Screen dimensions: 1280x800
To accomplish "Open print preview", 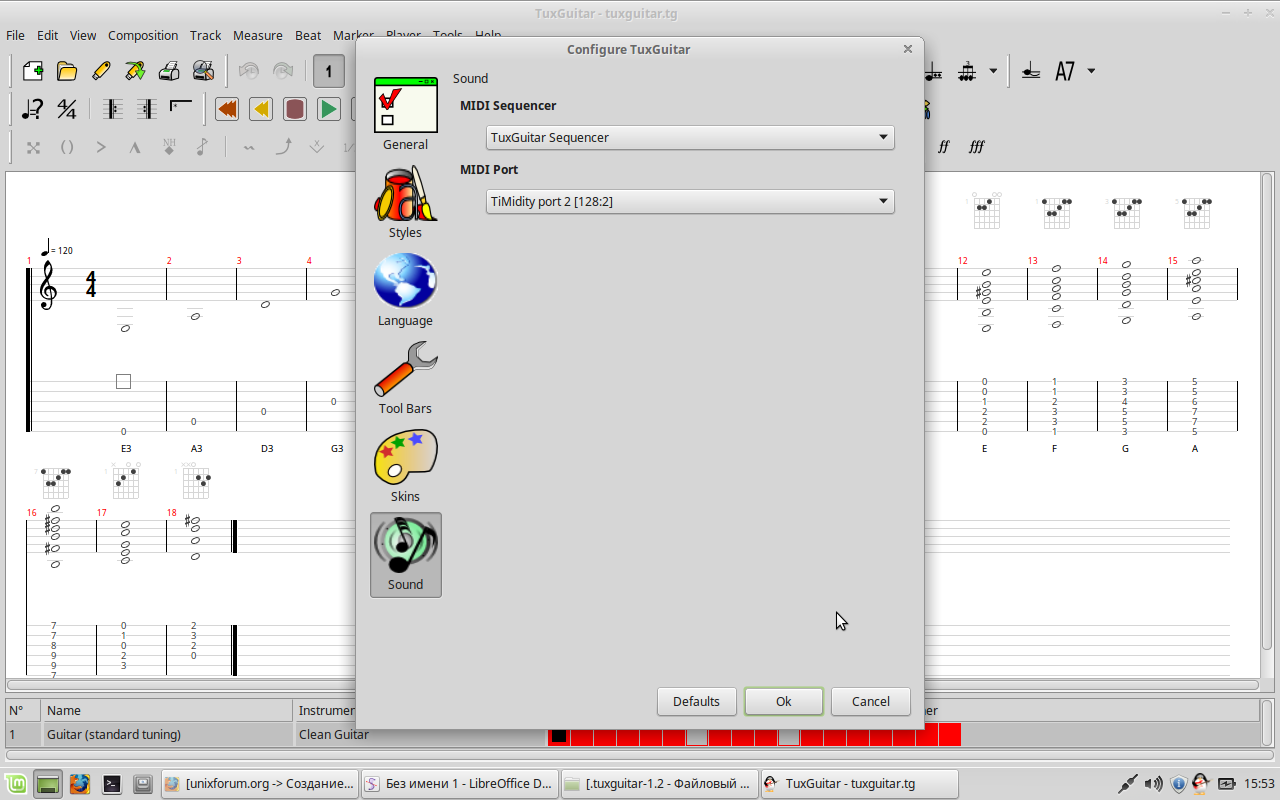I will (x=203, y=71).
